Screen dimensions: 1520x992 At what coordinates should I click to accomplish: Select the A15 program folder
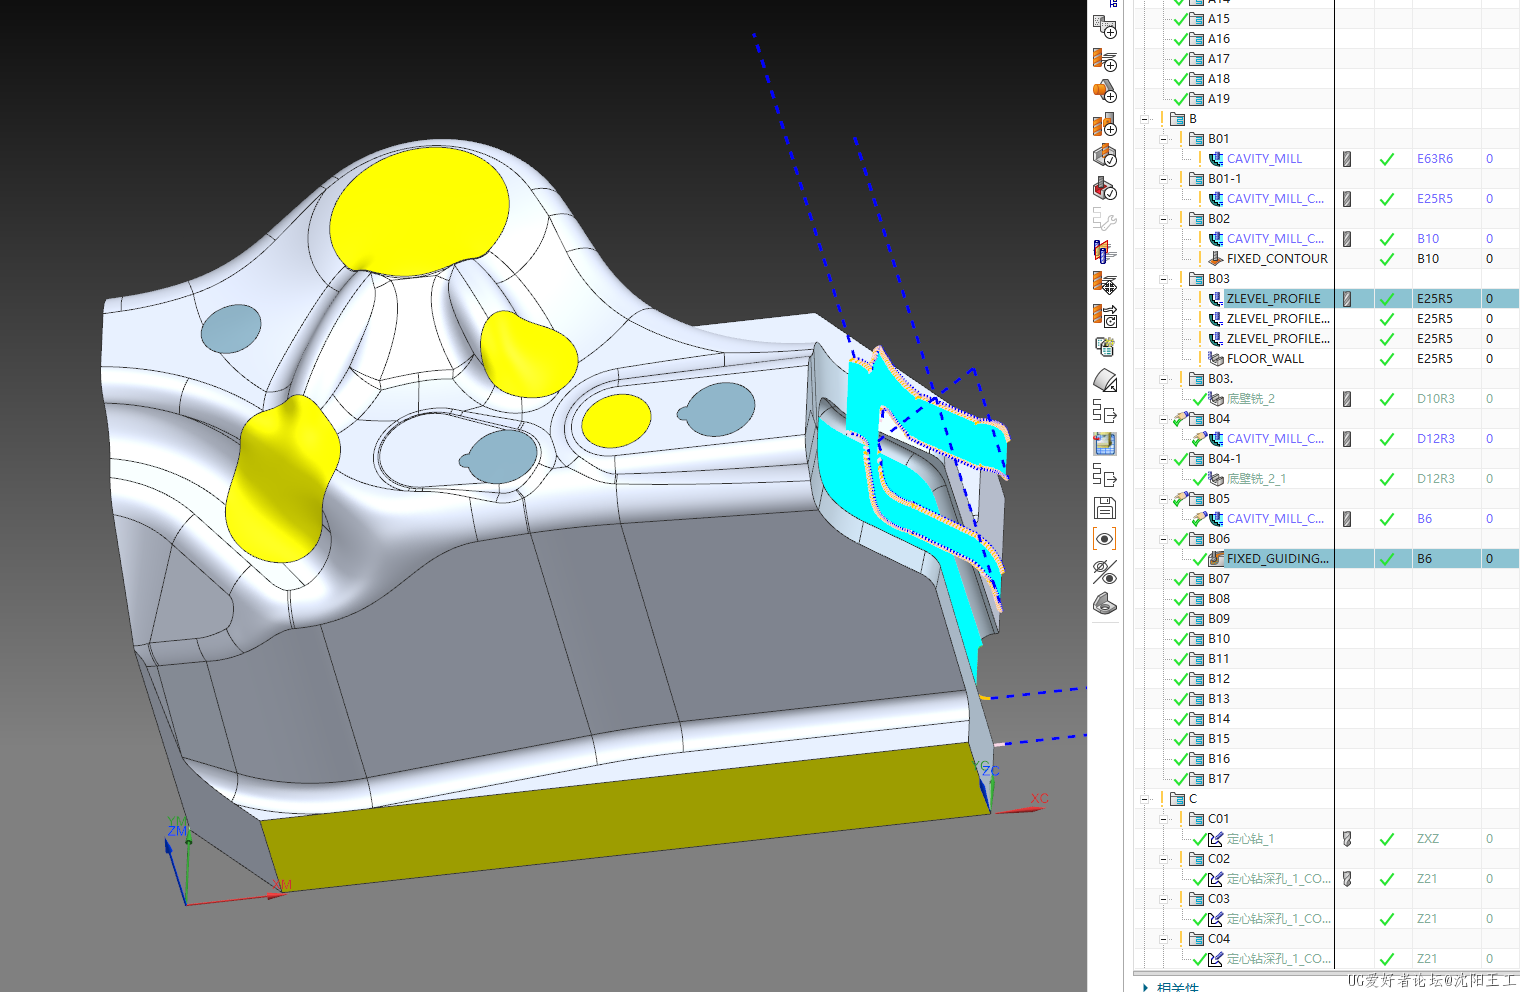[1218, 19]
